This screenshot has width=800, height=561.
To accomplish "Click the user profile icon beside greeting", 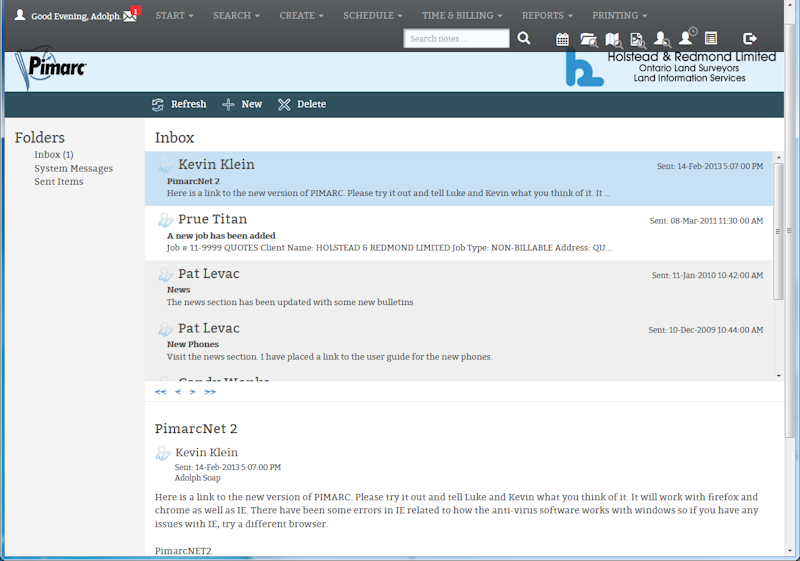I will [20, 14].
